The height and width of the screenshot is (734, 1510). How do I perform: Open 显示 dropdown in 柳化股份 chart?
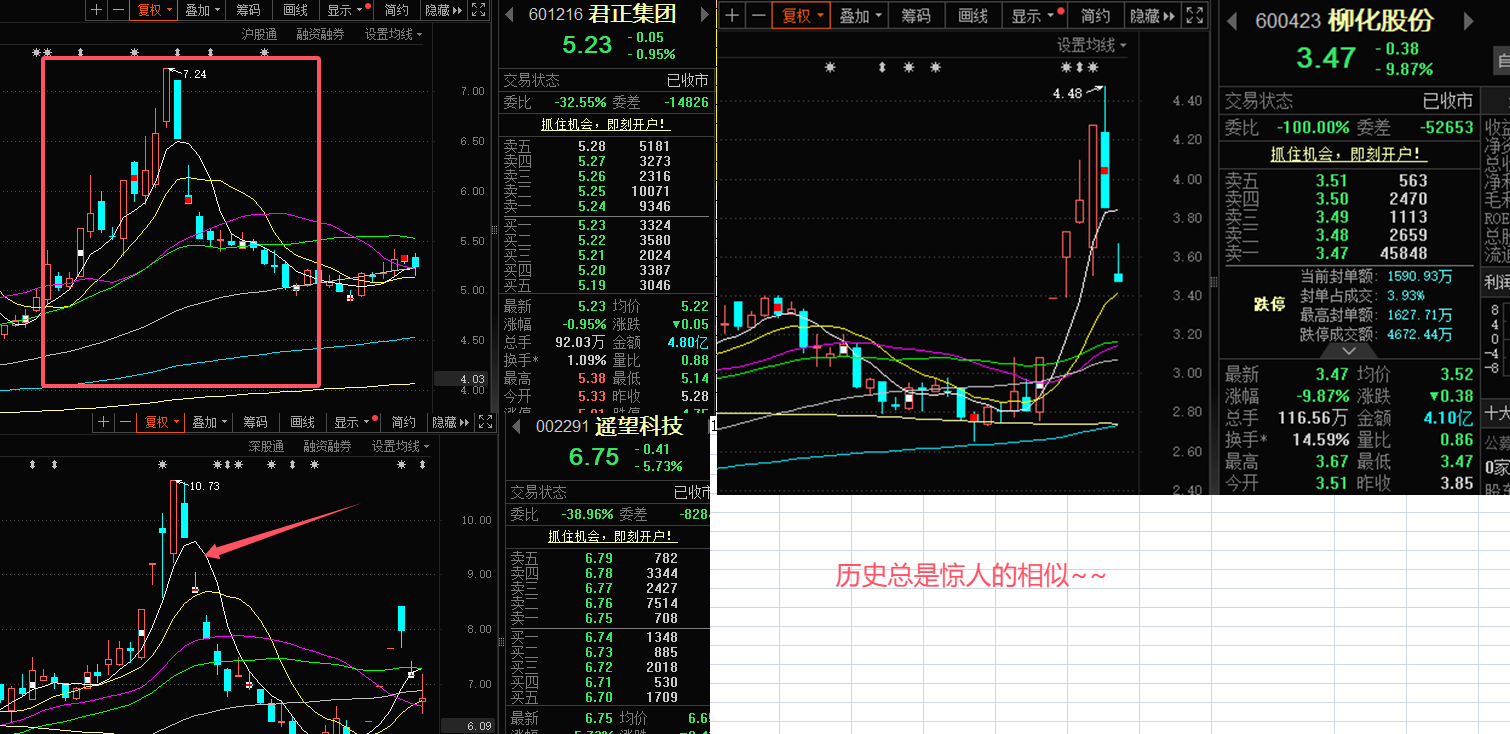coord(1033,16)
